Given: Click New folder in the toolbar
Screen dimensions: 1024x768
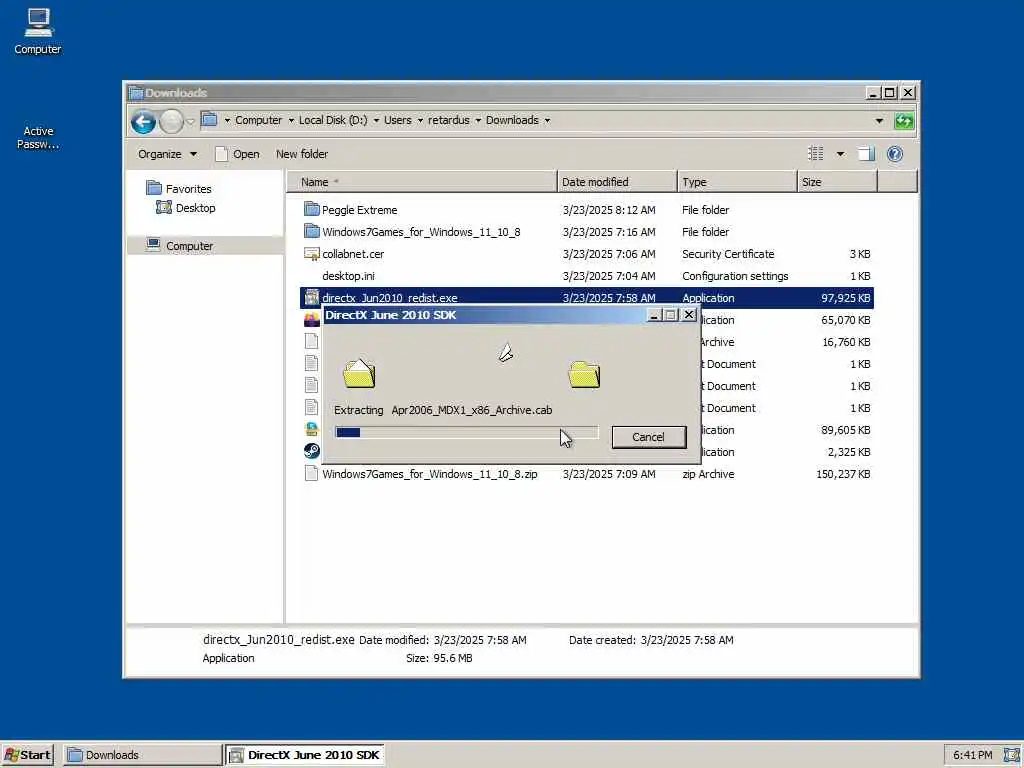Looking at the screenshot, I should (x=302, y=154).
